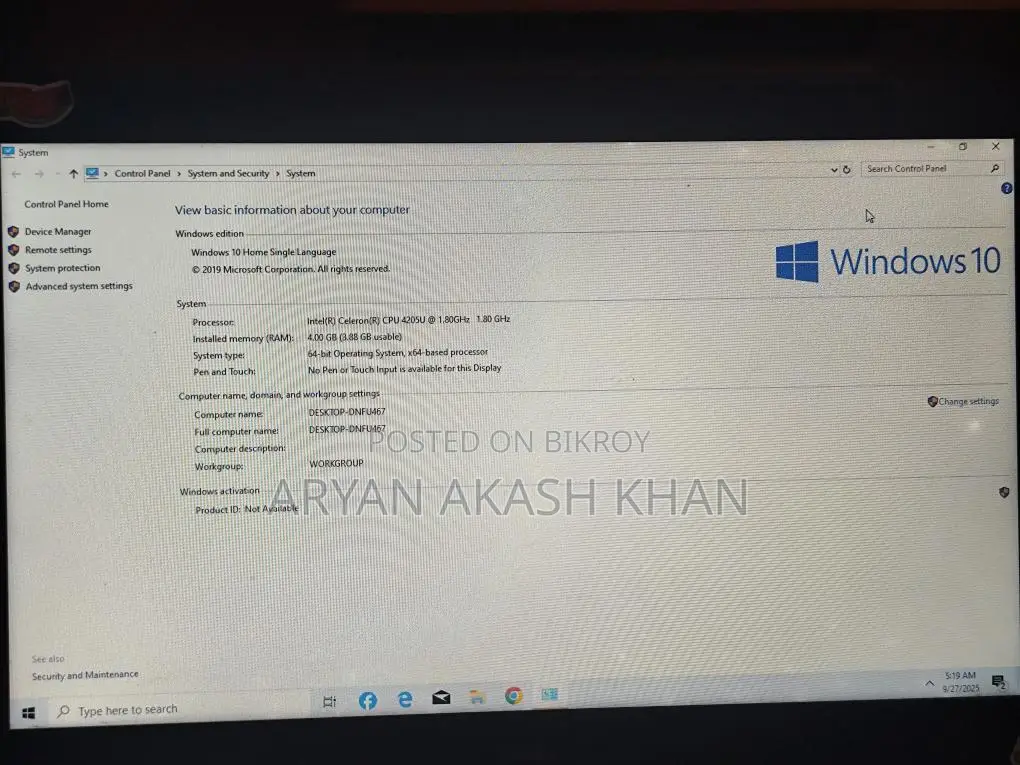Expand chevron after System and Security breadcrumb
The height and width of the screenshot is (765, 1020).
click(x=278, y=174)
